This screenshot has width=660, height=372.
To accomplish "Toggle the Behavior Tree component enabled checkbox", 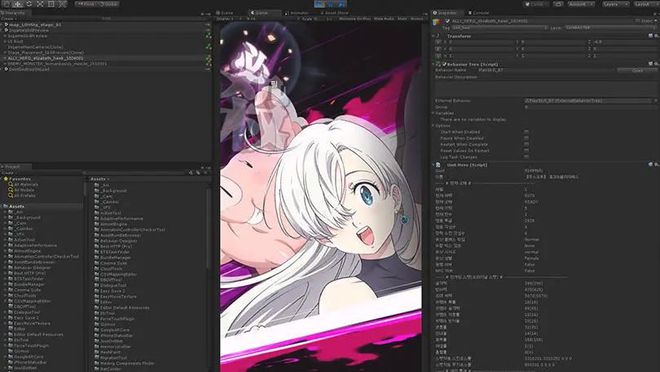I will point(444,64).
